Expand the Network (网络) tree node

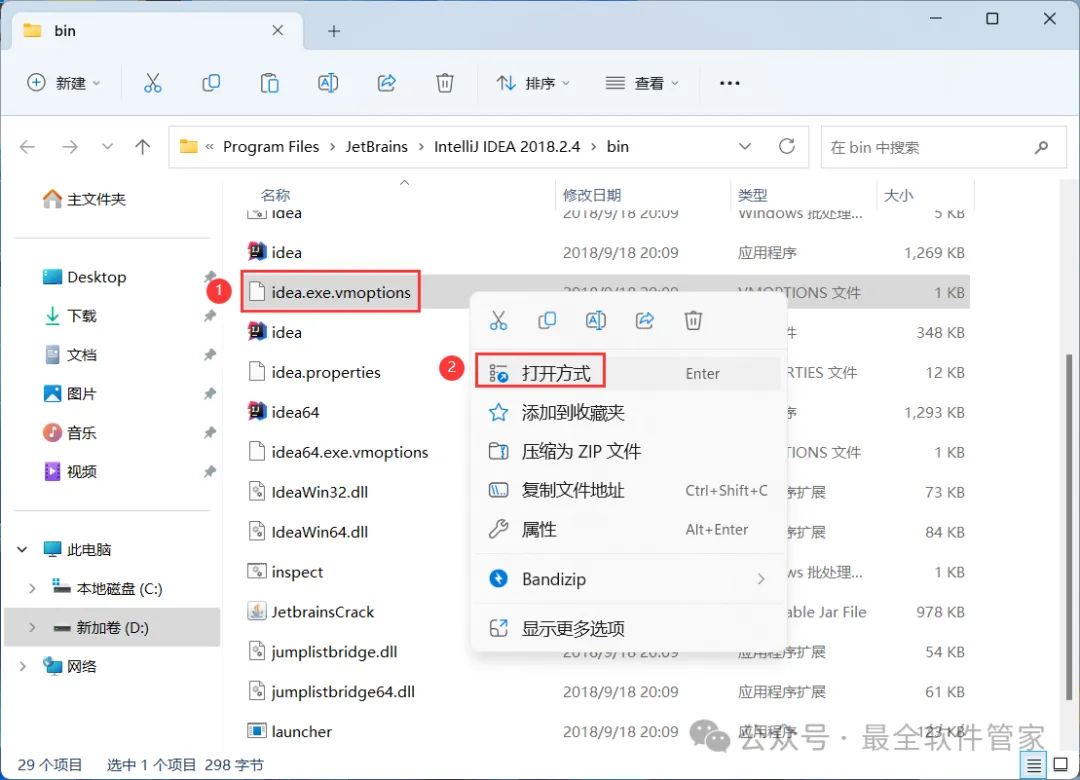pyautogui.click(x=22, y=666)
